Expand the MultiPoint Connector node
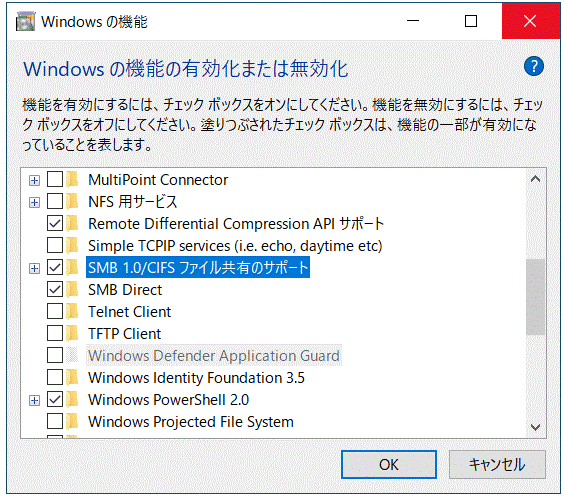The height and width of the screenshot is (497, 566). pos(34,180)
